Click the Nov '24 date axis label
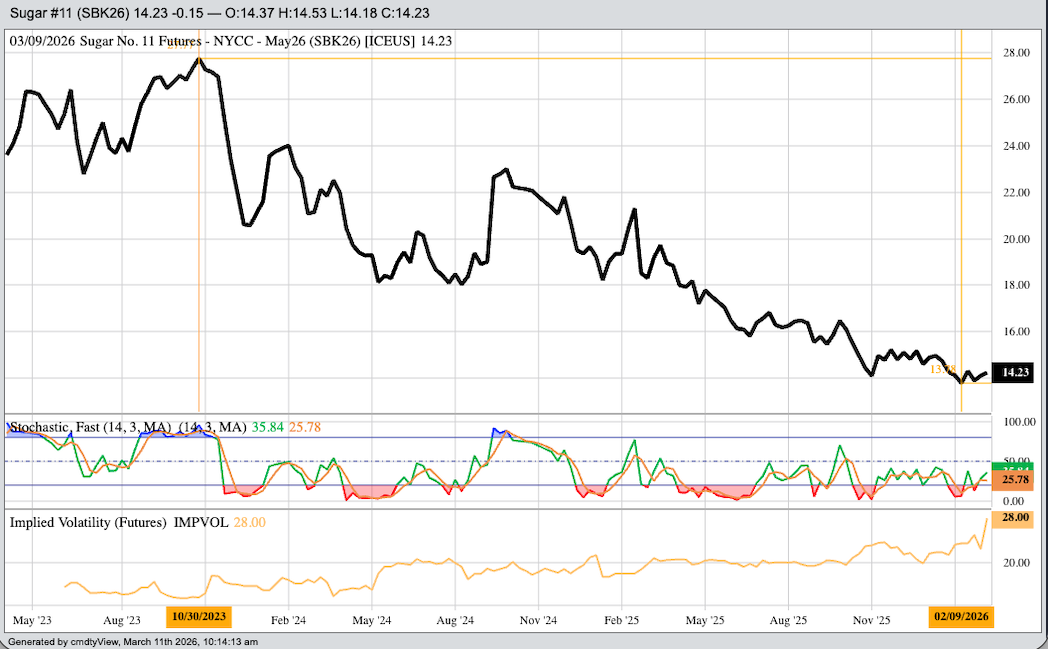The width and height of the screenshot is (1048, 649). click(538, 620)
